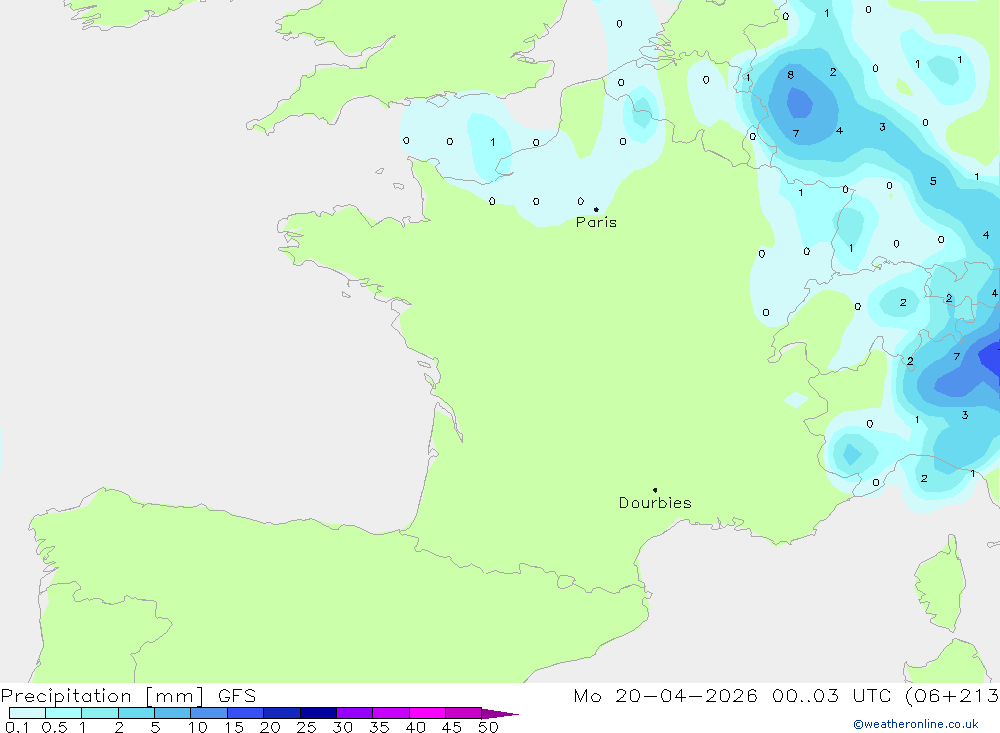Click the '30' legend scale value
The width and height of the screenshot is (1000, 733).
(342, 727)
